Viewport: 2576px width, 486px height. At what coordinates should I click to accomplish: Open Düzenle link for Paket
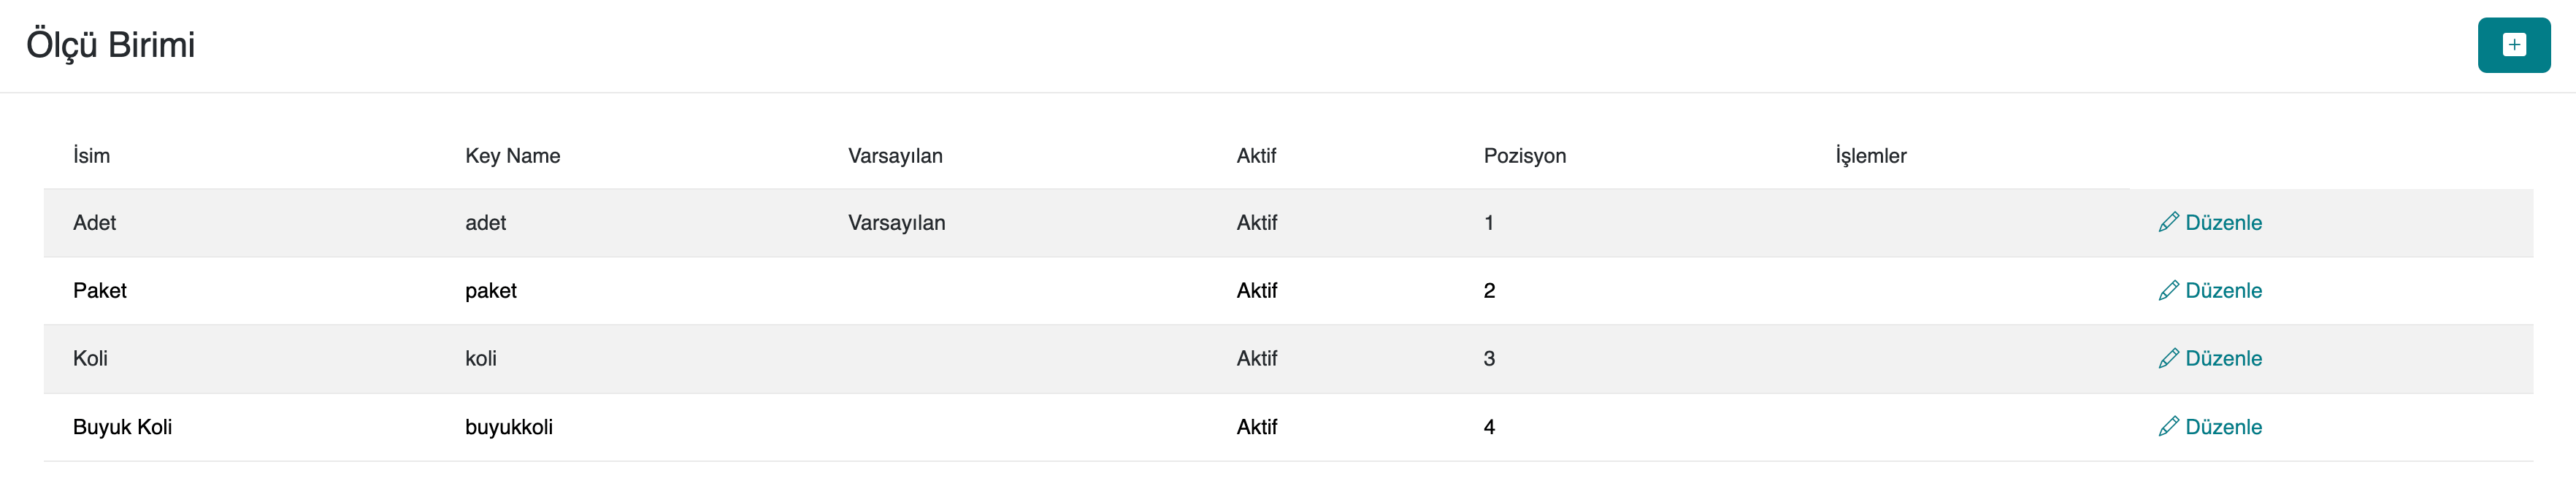(x=2222, y=290)
